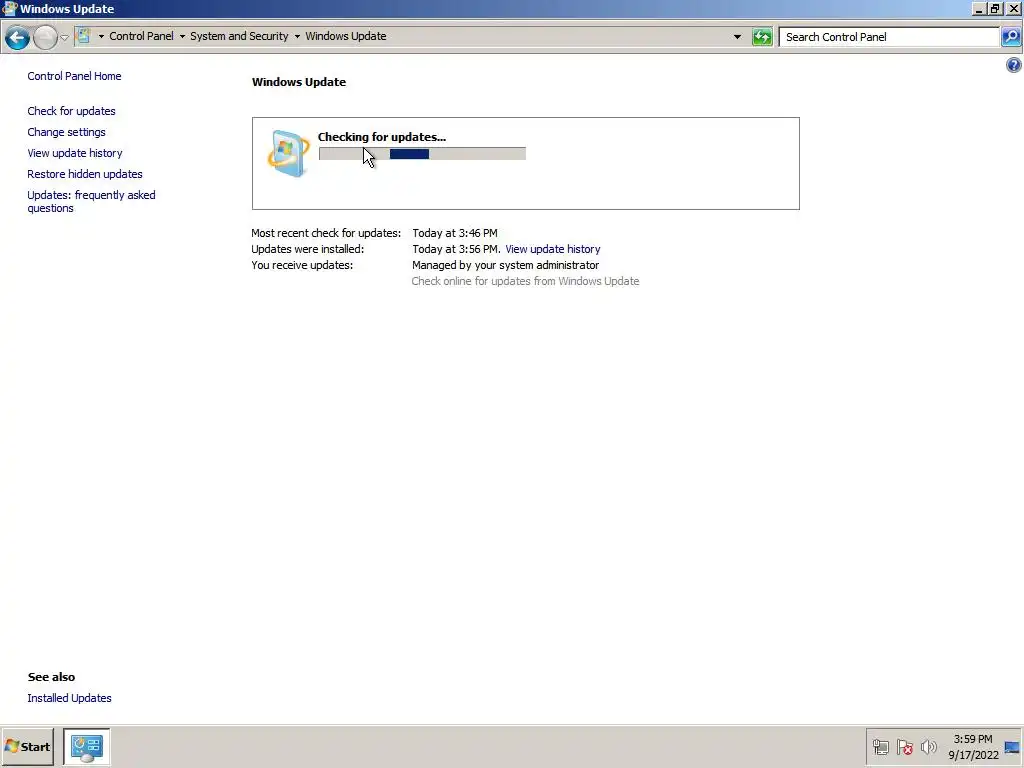Click the Checking for updates progress bar

click(422, 153)
